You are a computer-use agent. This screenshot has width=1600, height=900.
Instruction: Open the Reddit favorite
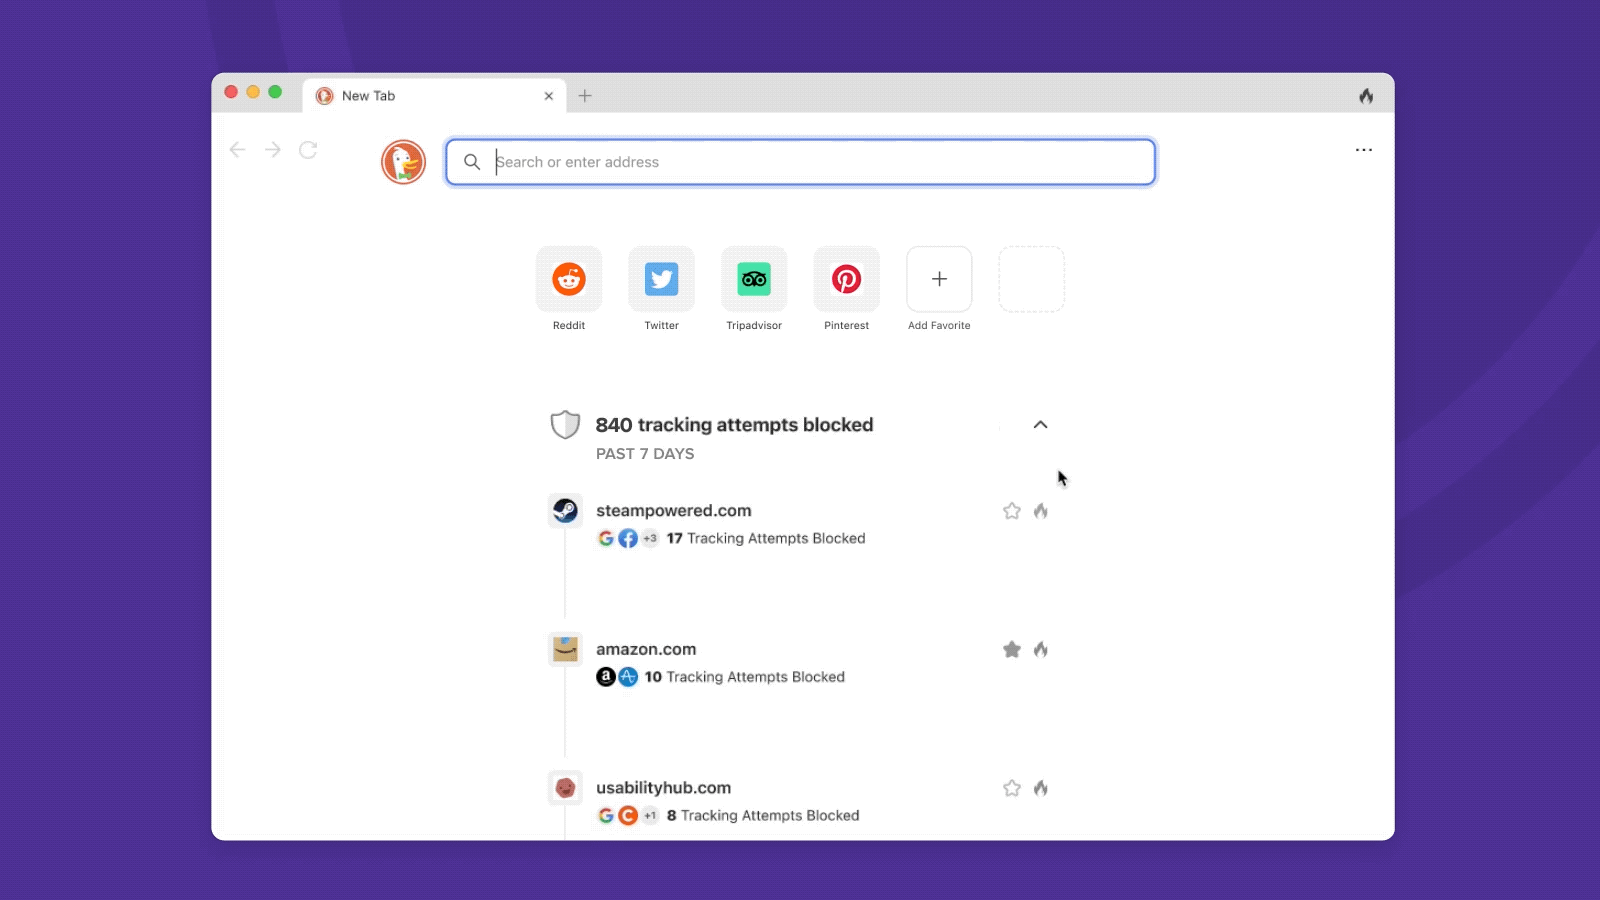[569, 279]
